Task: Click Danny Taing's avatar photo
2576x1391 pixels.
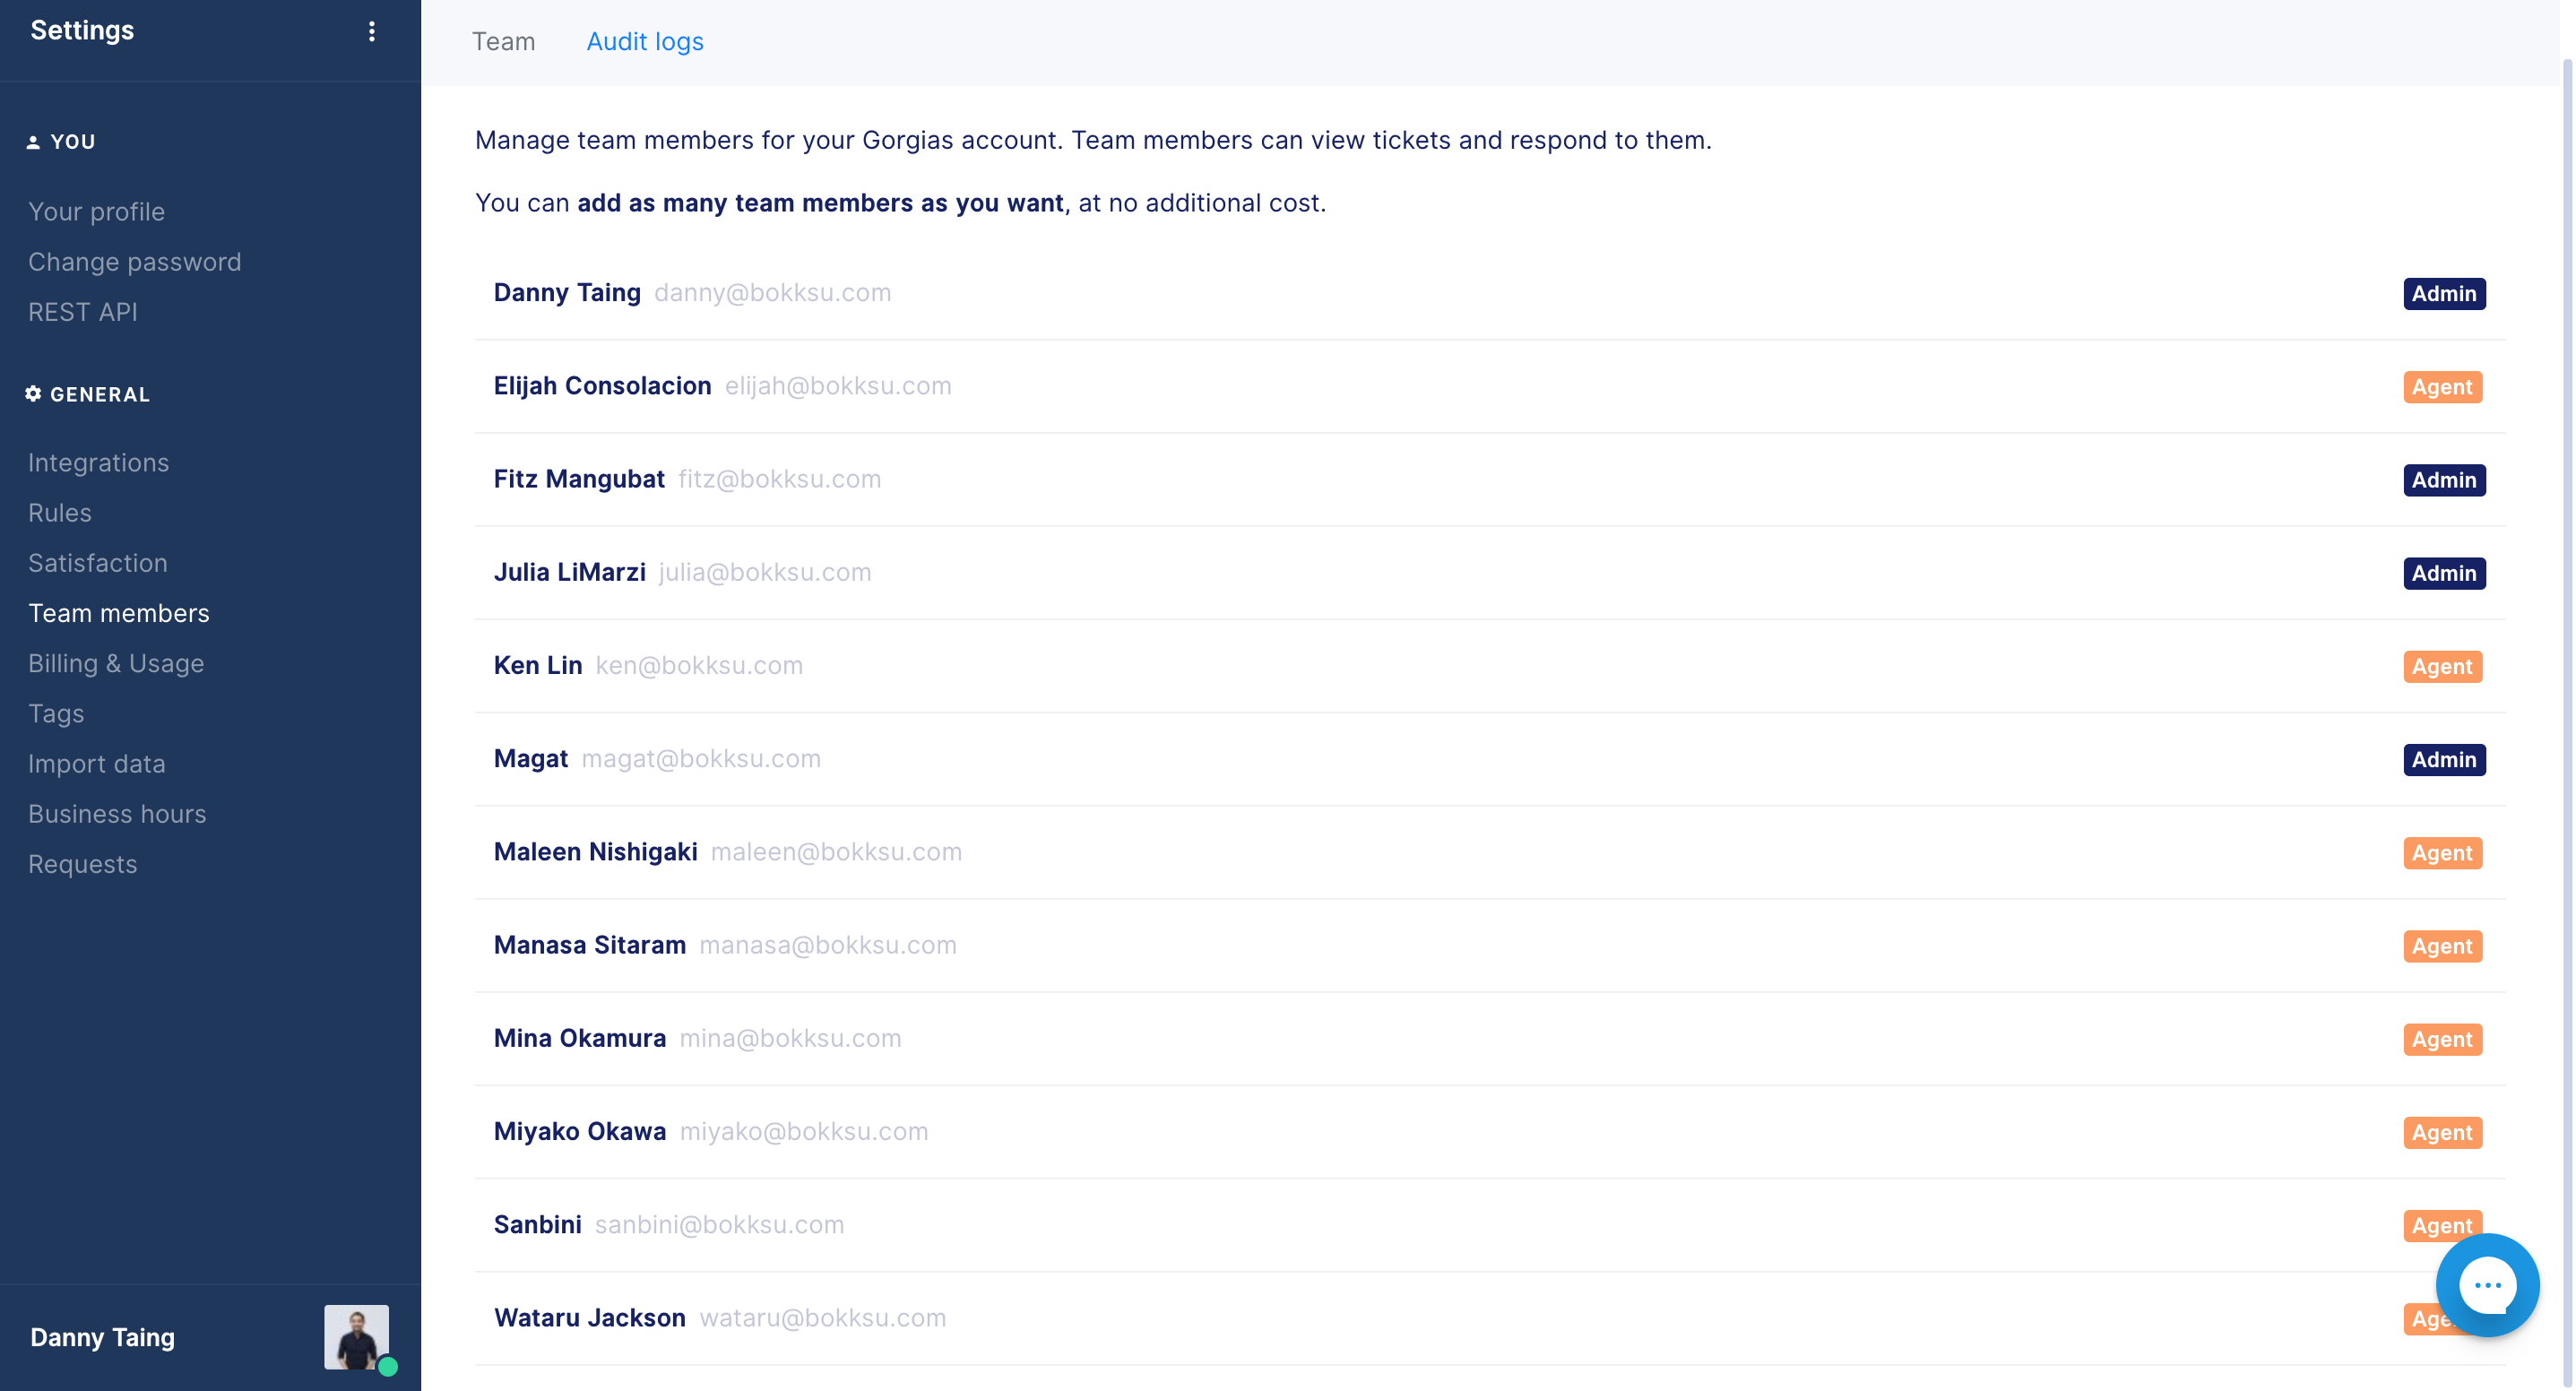Action: pos(356,1336)
